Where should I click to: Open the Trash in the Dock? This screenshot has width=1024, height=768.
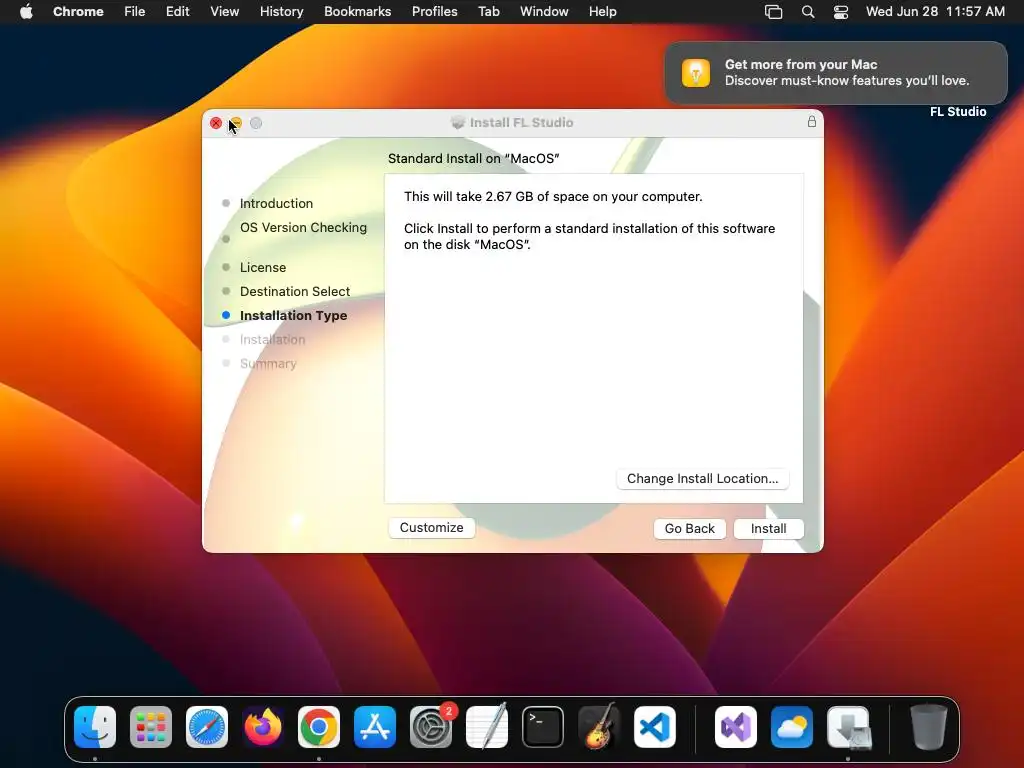coord(929,727)
